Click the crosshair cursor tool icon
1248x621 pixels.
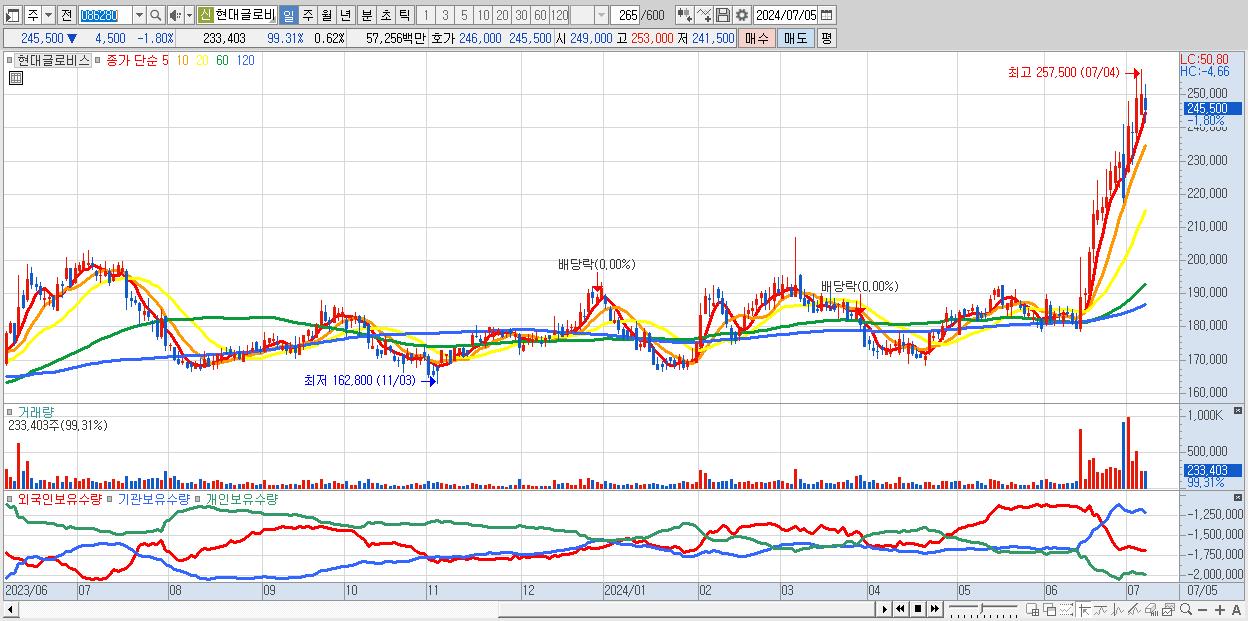[1084, 610]
